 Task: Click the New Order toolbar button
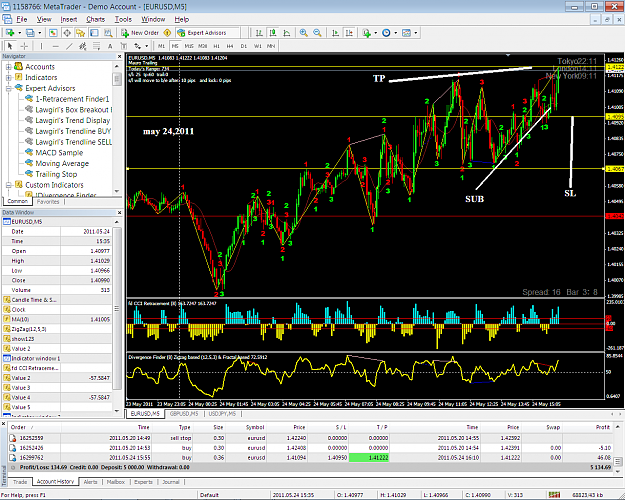[x=140, y=33]
